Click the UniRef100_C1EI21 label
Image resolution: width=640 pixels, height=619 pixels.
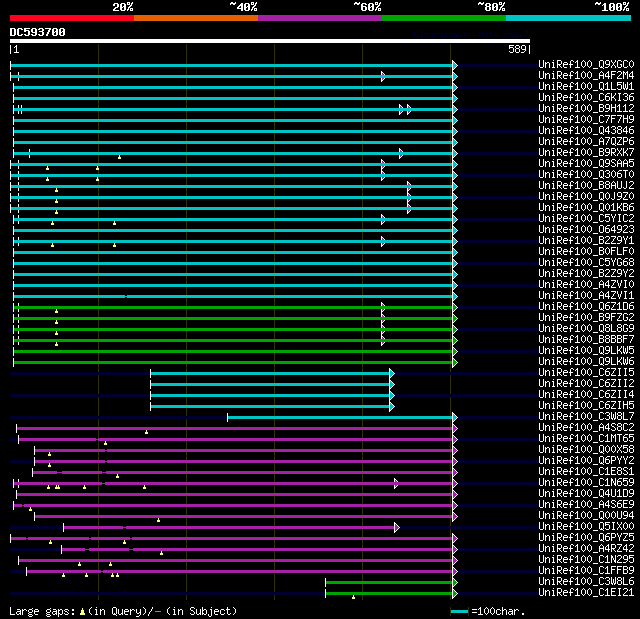(x=586, y=593)
